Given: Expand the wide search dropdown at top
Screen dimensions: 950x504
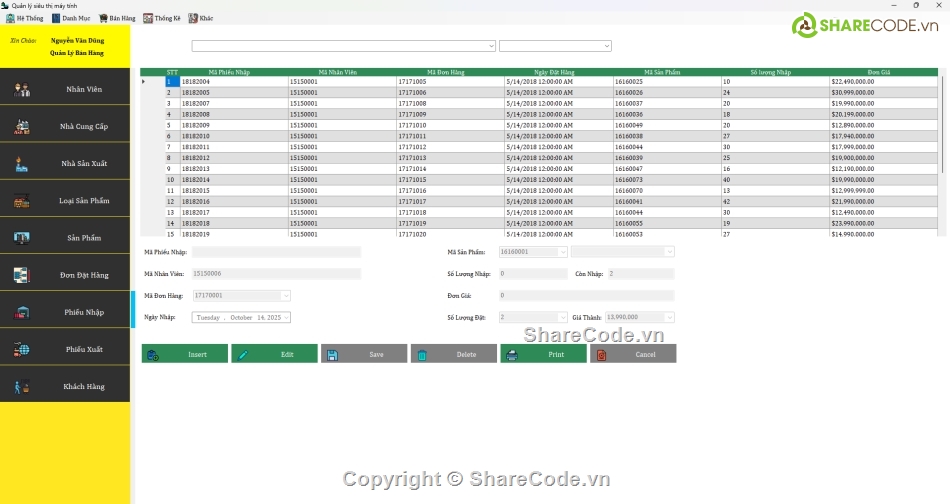Looking at the screenshot, I should coord(491,46).
